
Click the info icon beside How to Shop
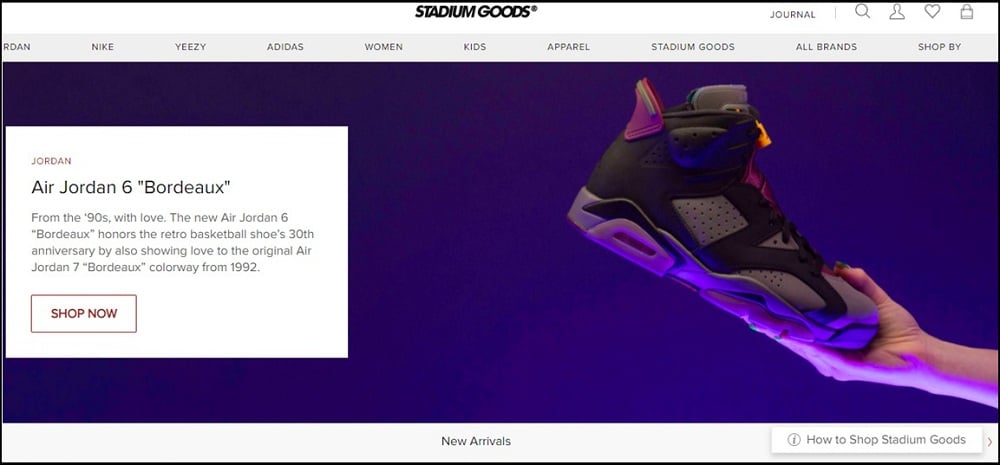point(794,439)
